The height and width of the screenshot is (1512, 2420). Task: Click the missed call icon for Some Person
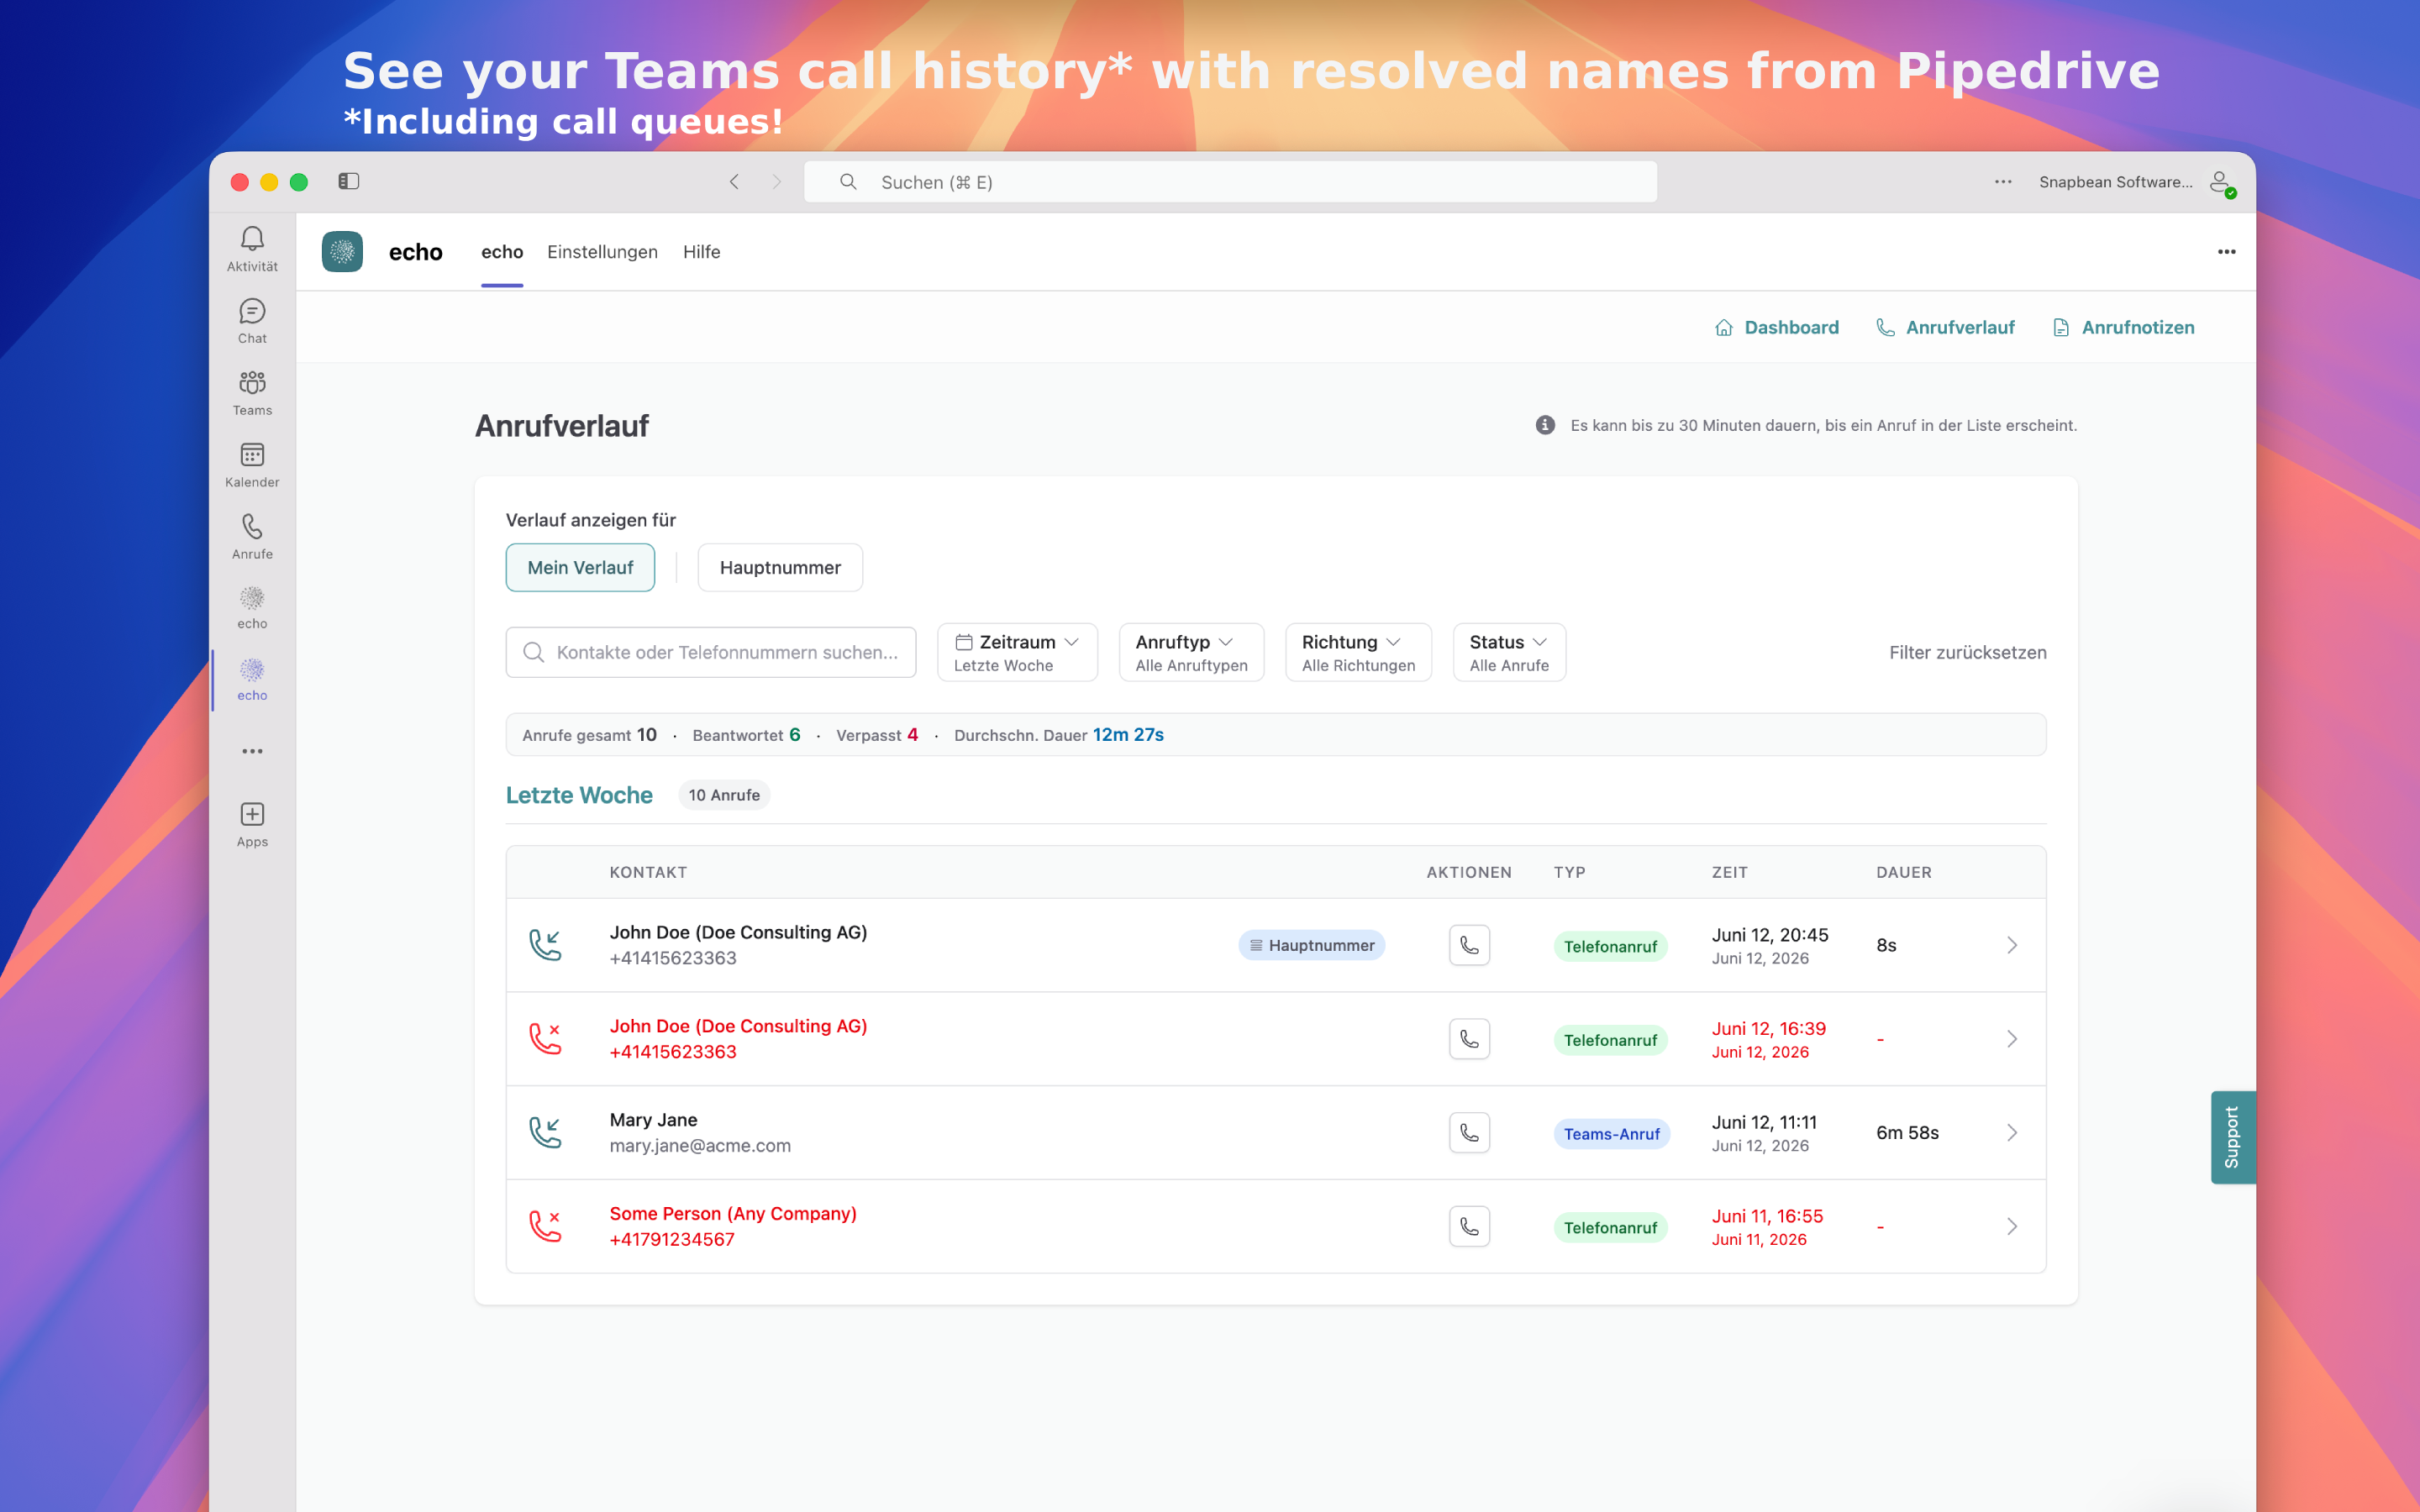(x=545, y=1226)
